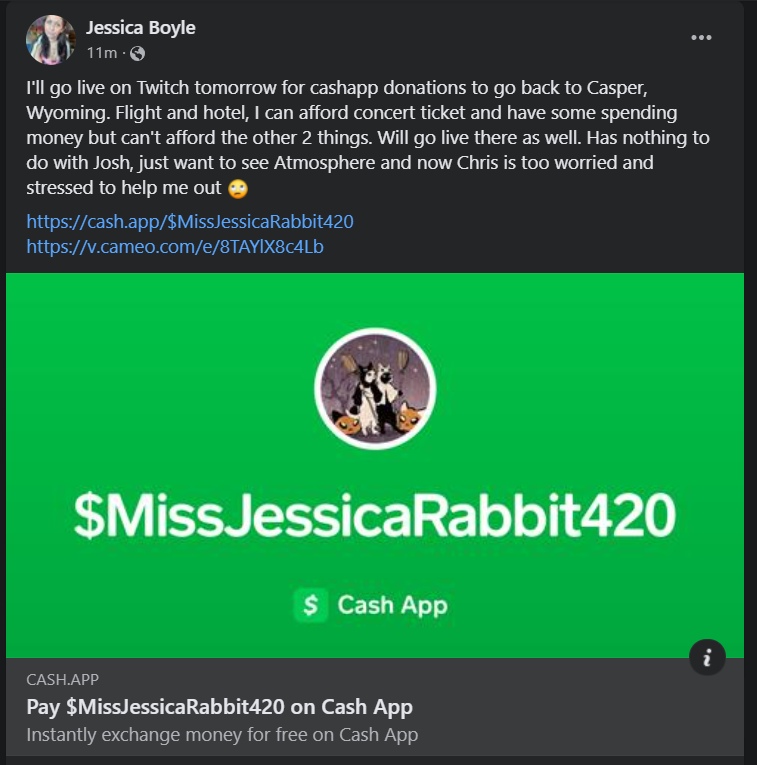This screenshot has width=757, height=765.
Task: Click the public globe privacy icon
Action: [138, 53]
